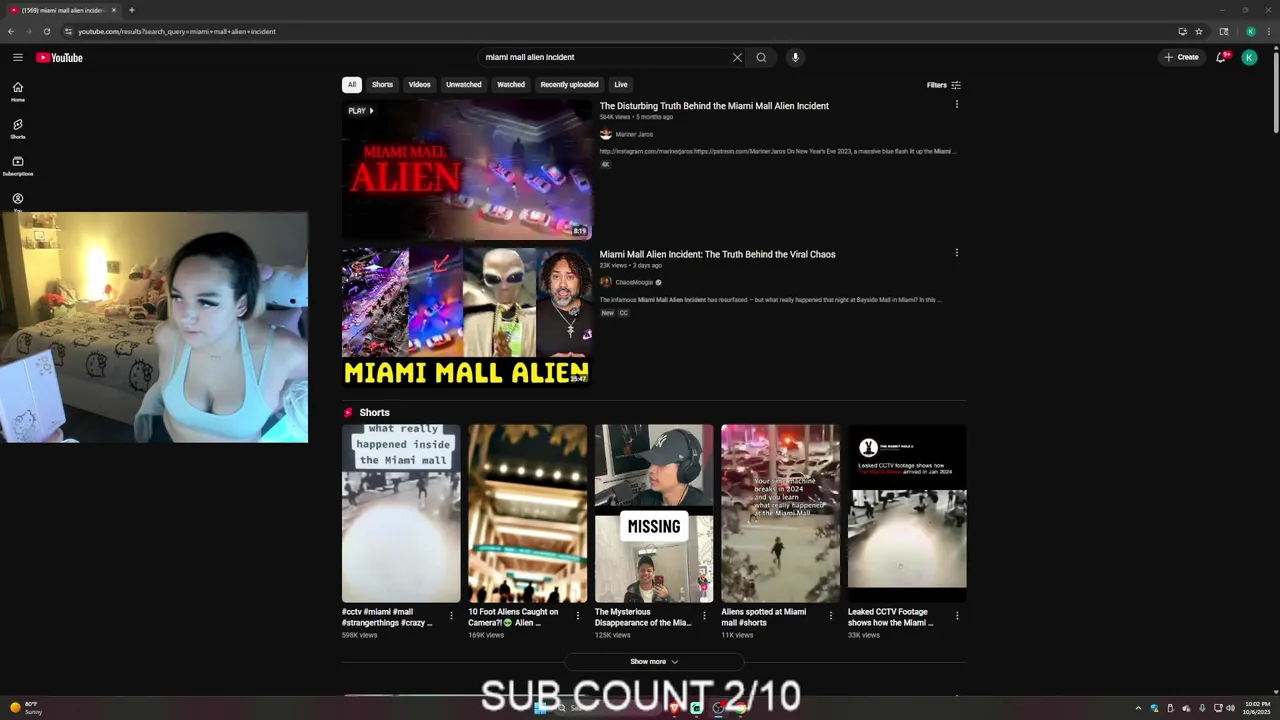Screen dimensions: 1280x720
Task: Open 'Aliens spotted at Miami mall' short title
Action: (x=764, y=617)
